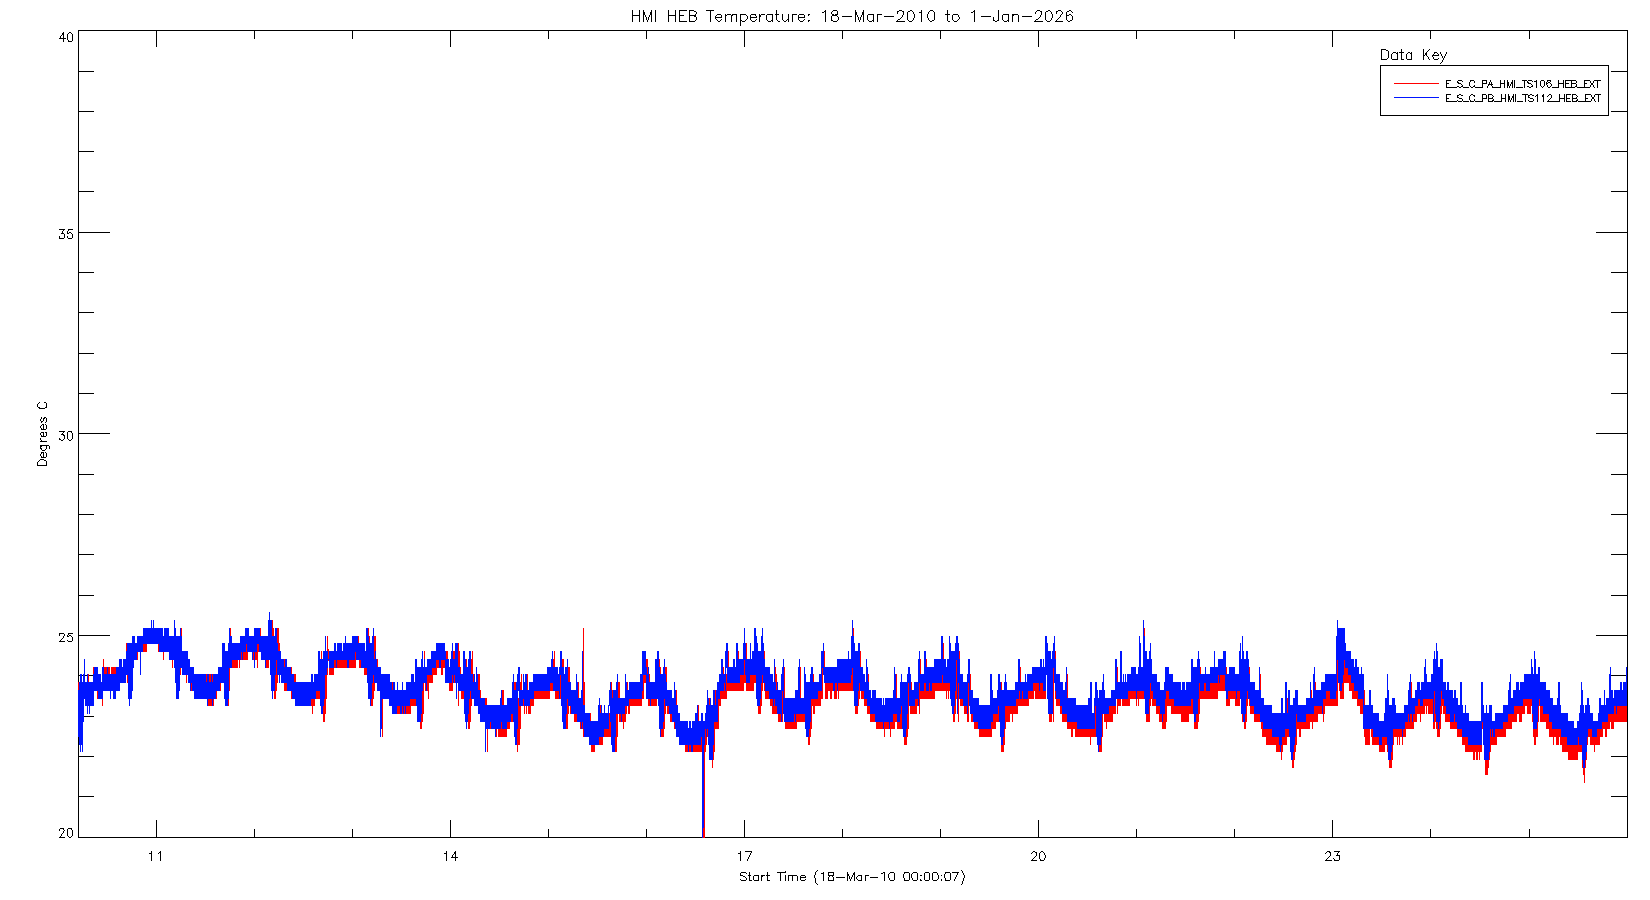Select the E_S_C_PB_HMI_TS112_HEB_EXT legend label

coord(1522,98)
